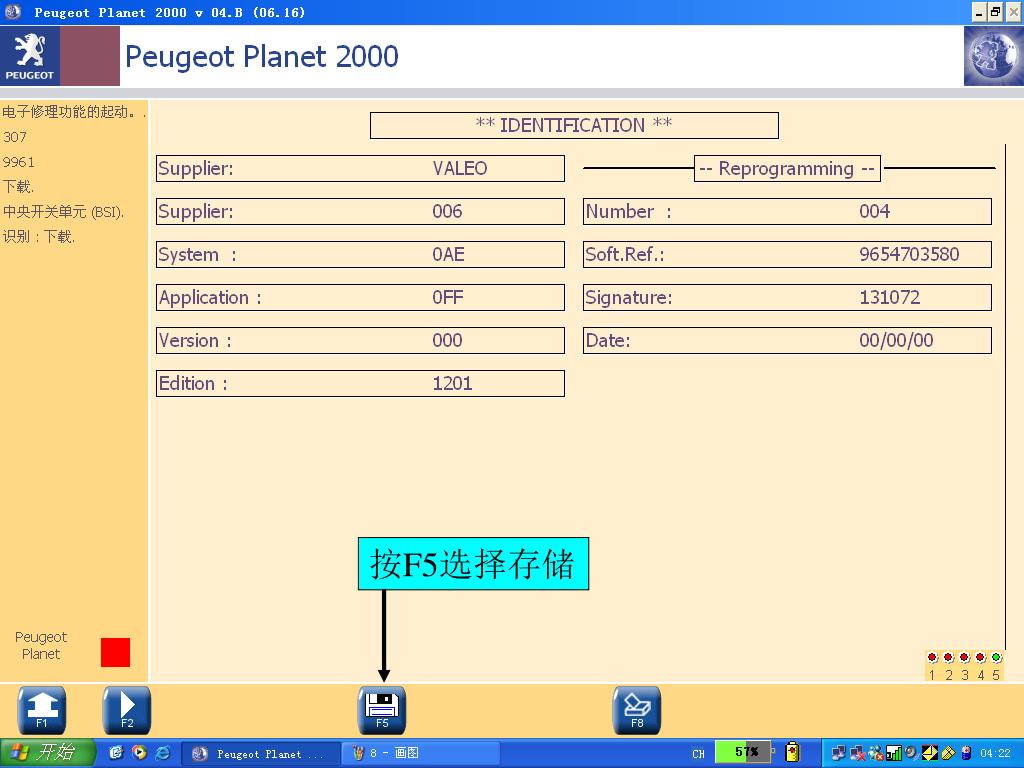Minimize the Peugeot Planet window
Viewport: 1024px width, 768px height.
[979, 12]
